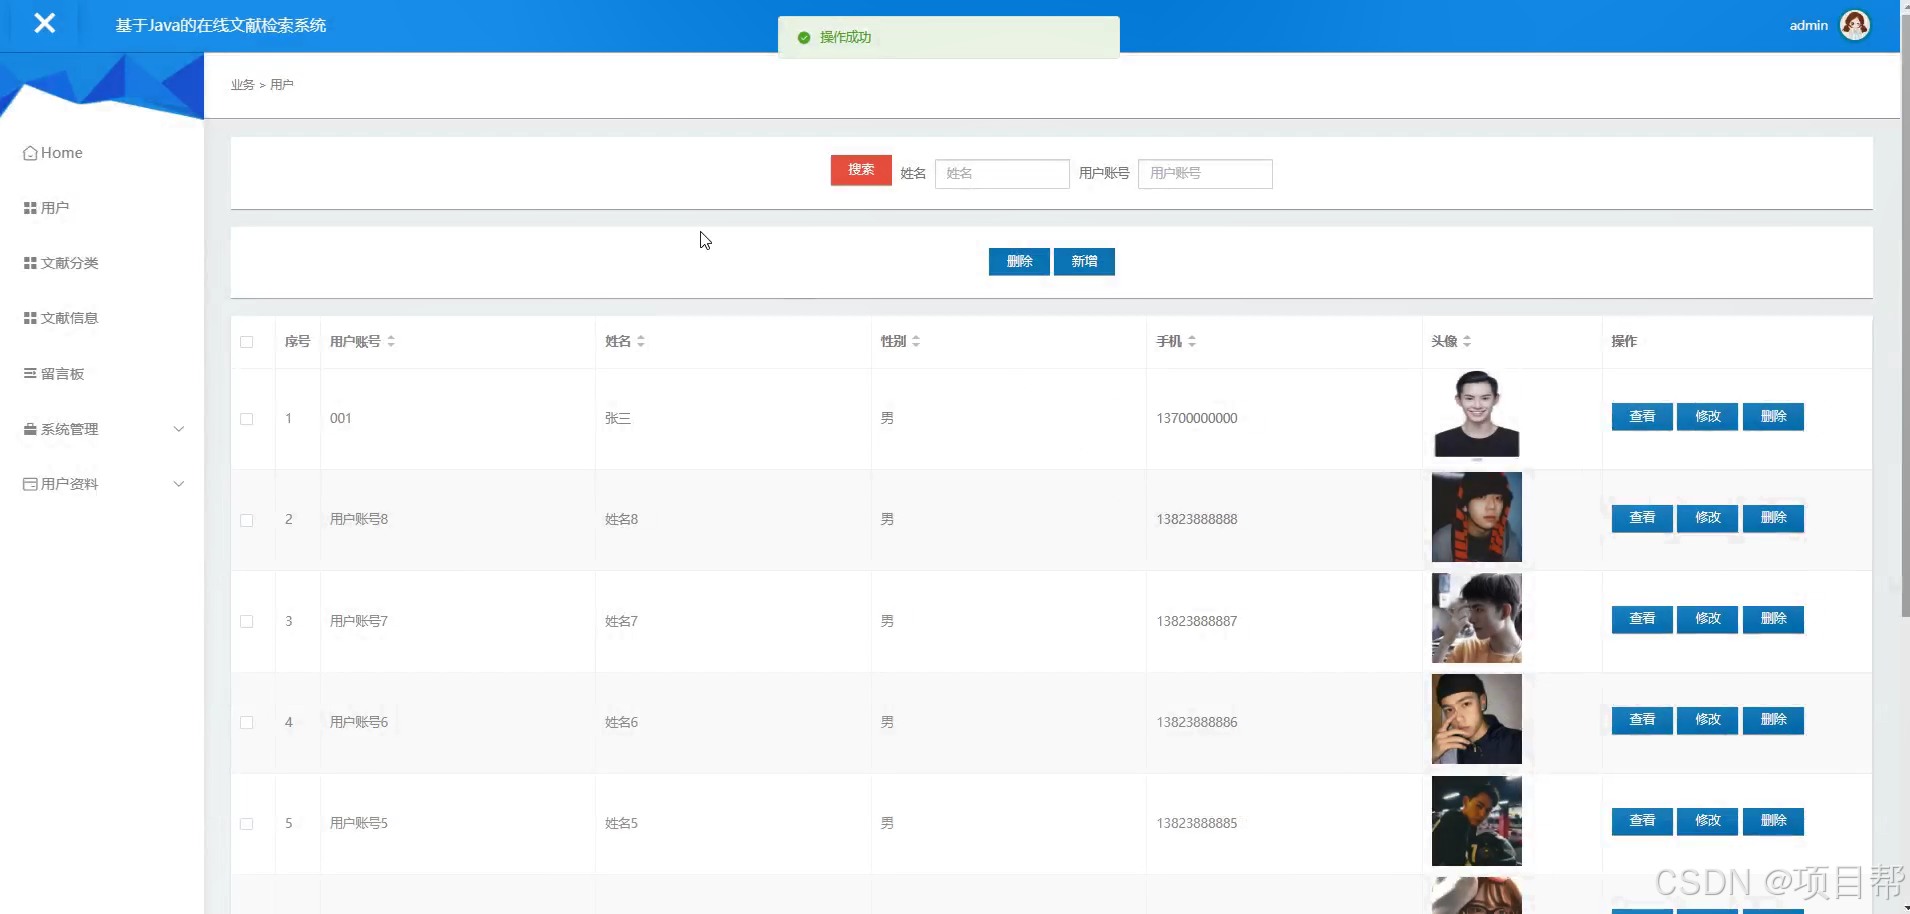1910x914 pixels.
Task: Open 张三's avatar thumbnail
Action: (1476, 414)
